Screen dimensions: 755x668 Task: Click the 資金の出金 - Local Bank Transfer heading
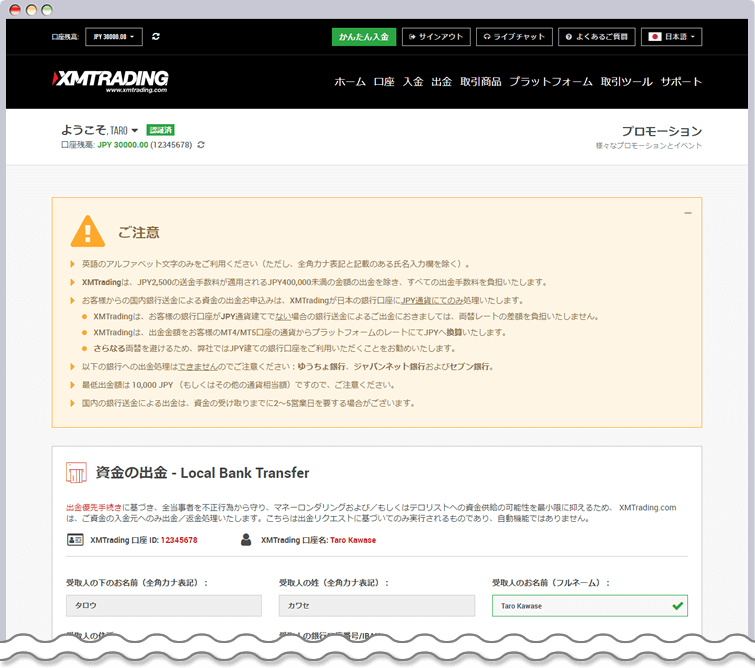point(202,473)
